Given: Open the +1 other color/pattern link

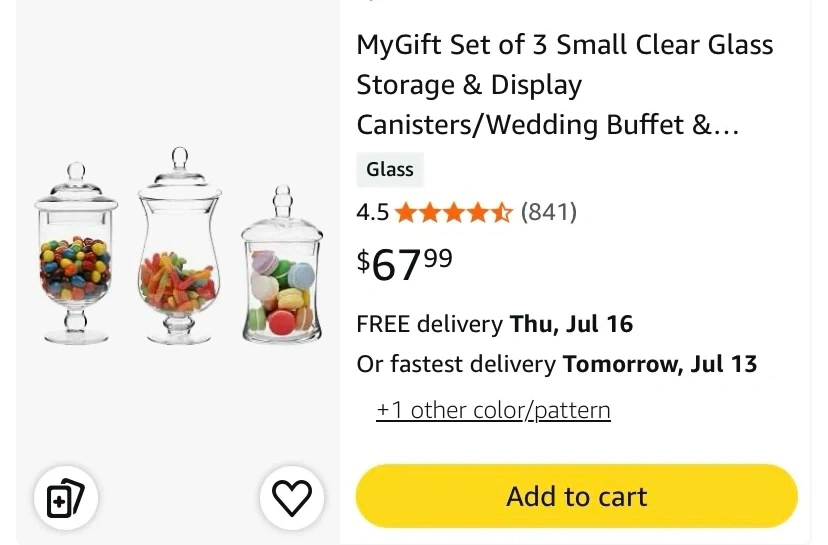Looking at the screenshot, I should (493, 410).
